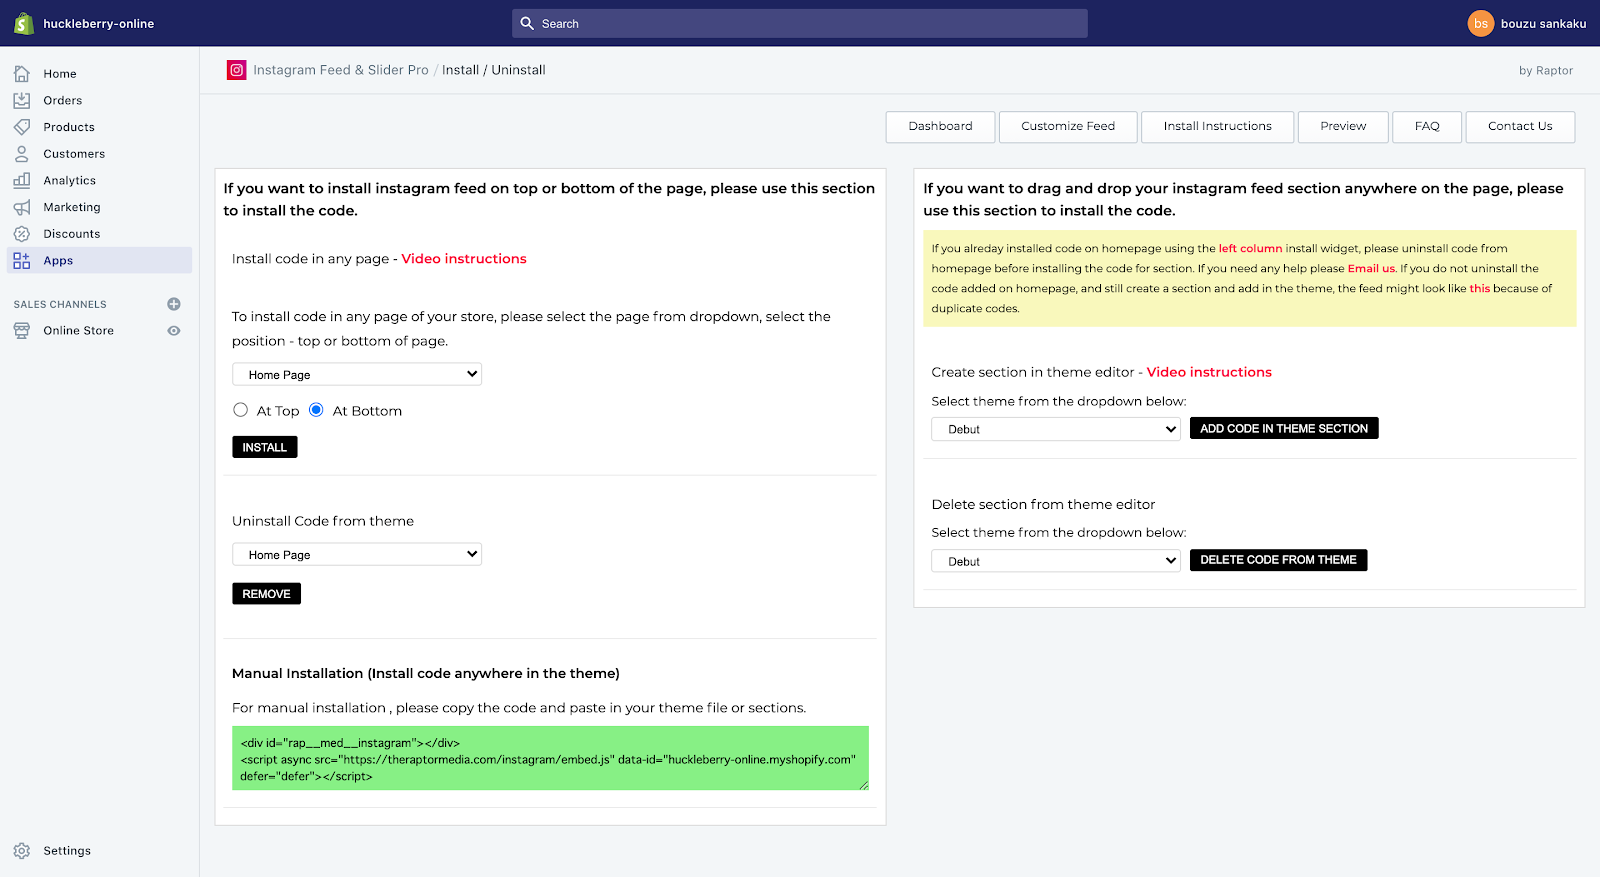
Task: Click the left column link in notice
Action: [1250, 248]
